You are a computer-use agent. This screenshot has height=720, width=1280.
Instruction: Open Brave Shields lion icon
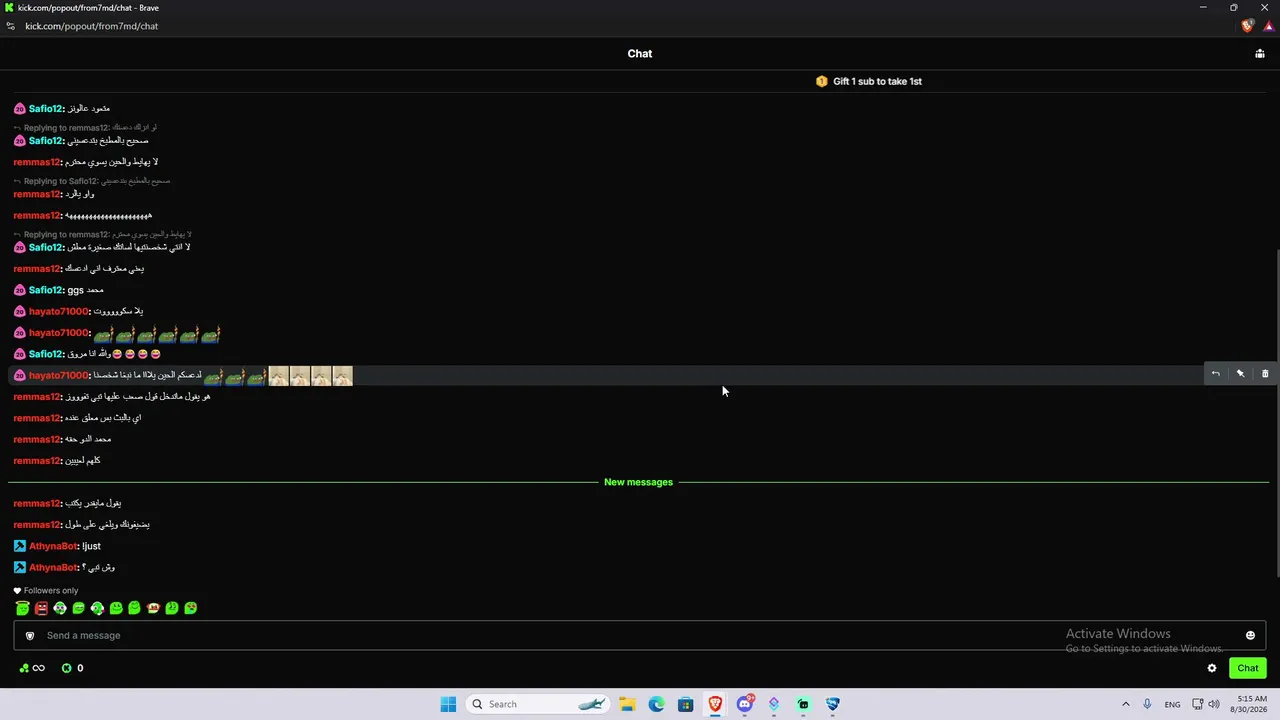[x=1247, y=26]
